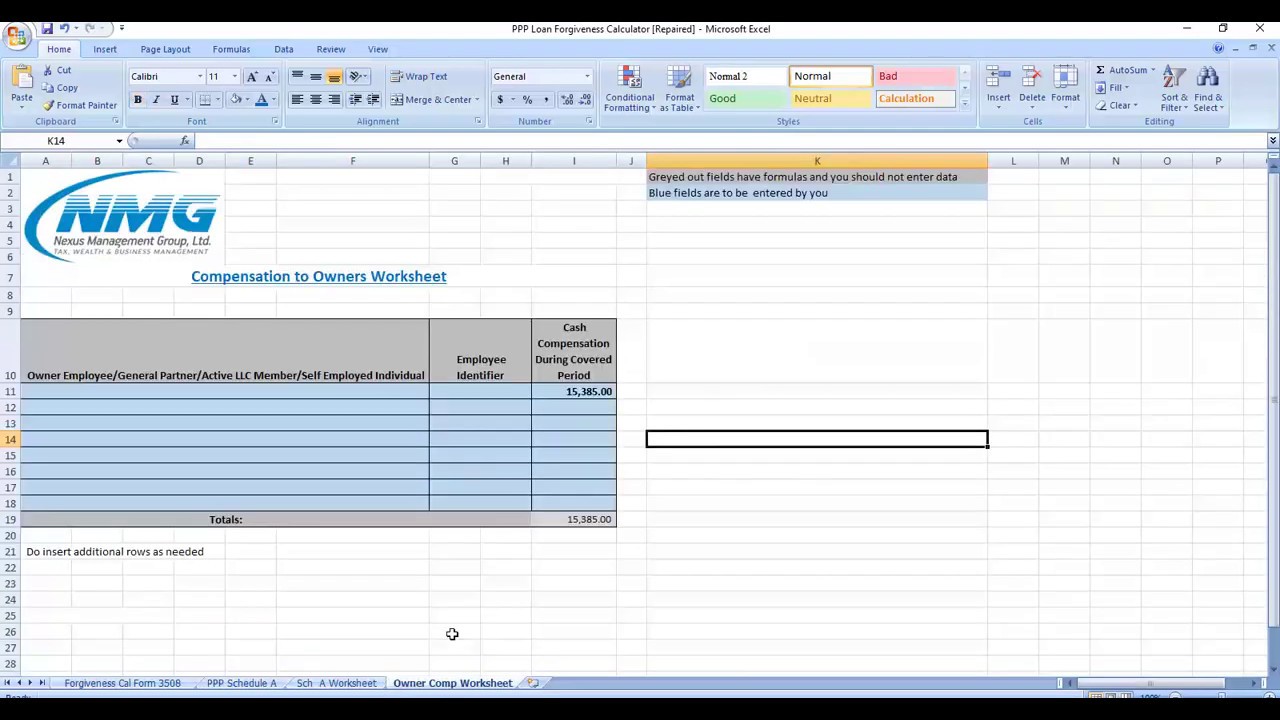Switch to the Insert ribbon tab

(x=105, y=49)
